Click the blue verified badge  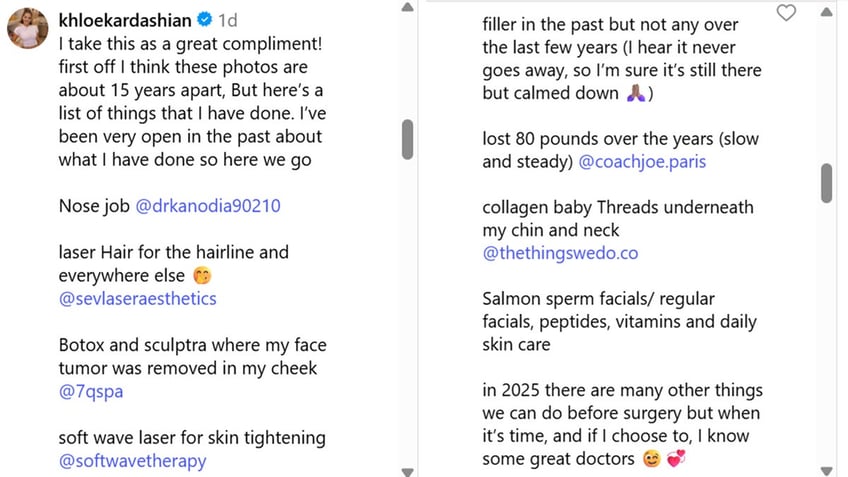204,20
